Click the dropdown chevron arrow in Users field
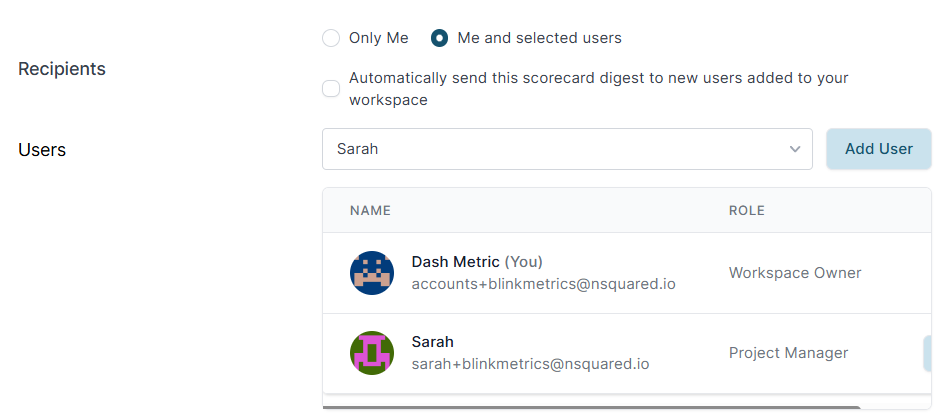 coord(795,149)
